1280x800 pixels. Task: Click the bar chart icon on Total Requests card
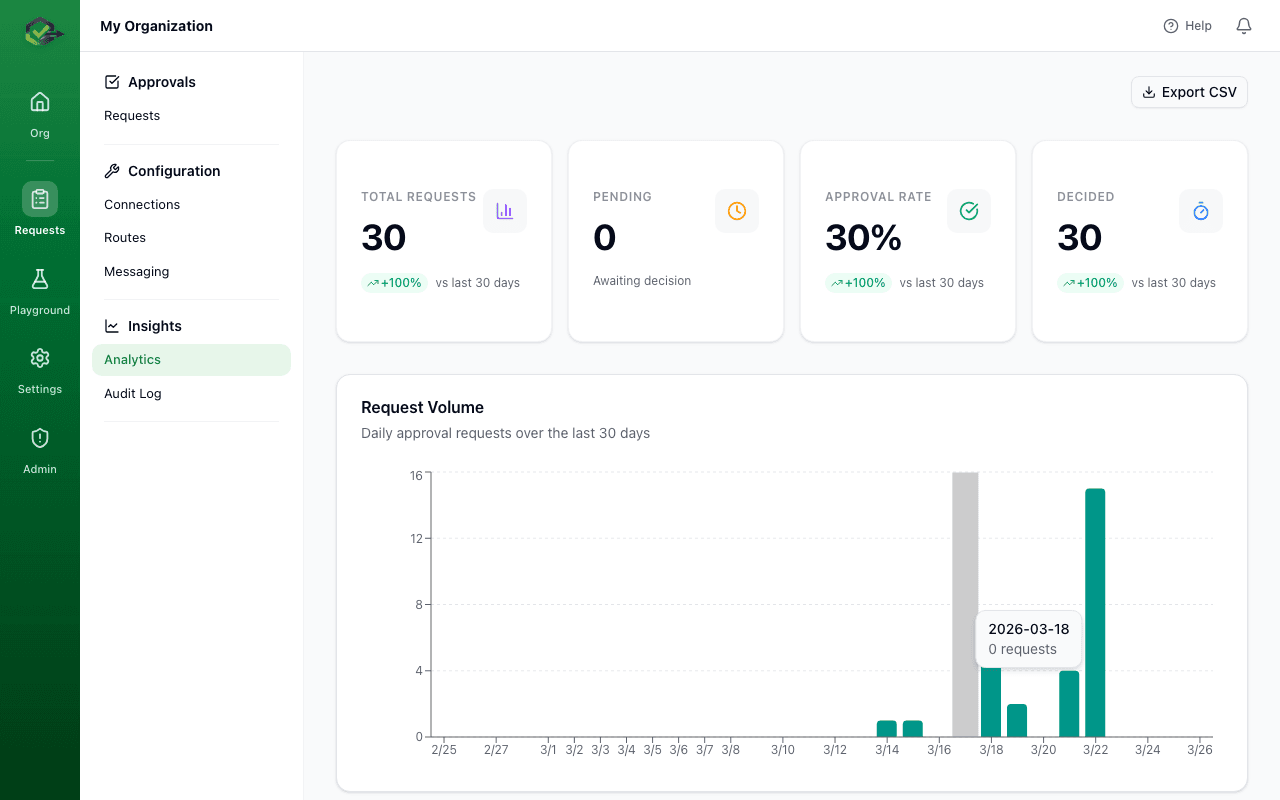coord(504,210)
